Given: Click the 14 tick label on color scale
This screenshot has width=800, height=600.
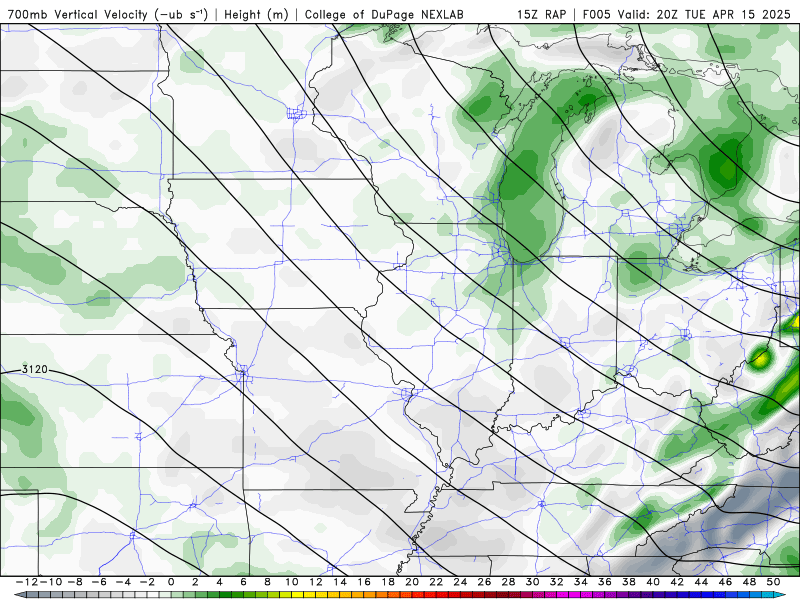Looking at the screenshot, I should (340, 582).
